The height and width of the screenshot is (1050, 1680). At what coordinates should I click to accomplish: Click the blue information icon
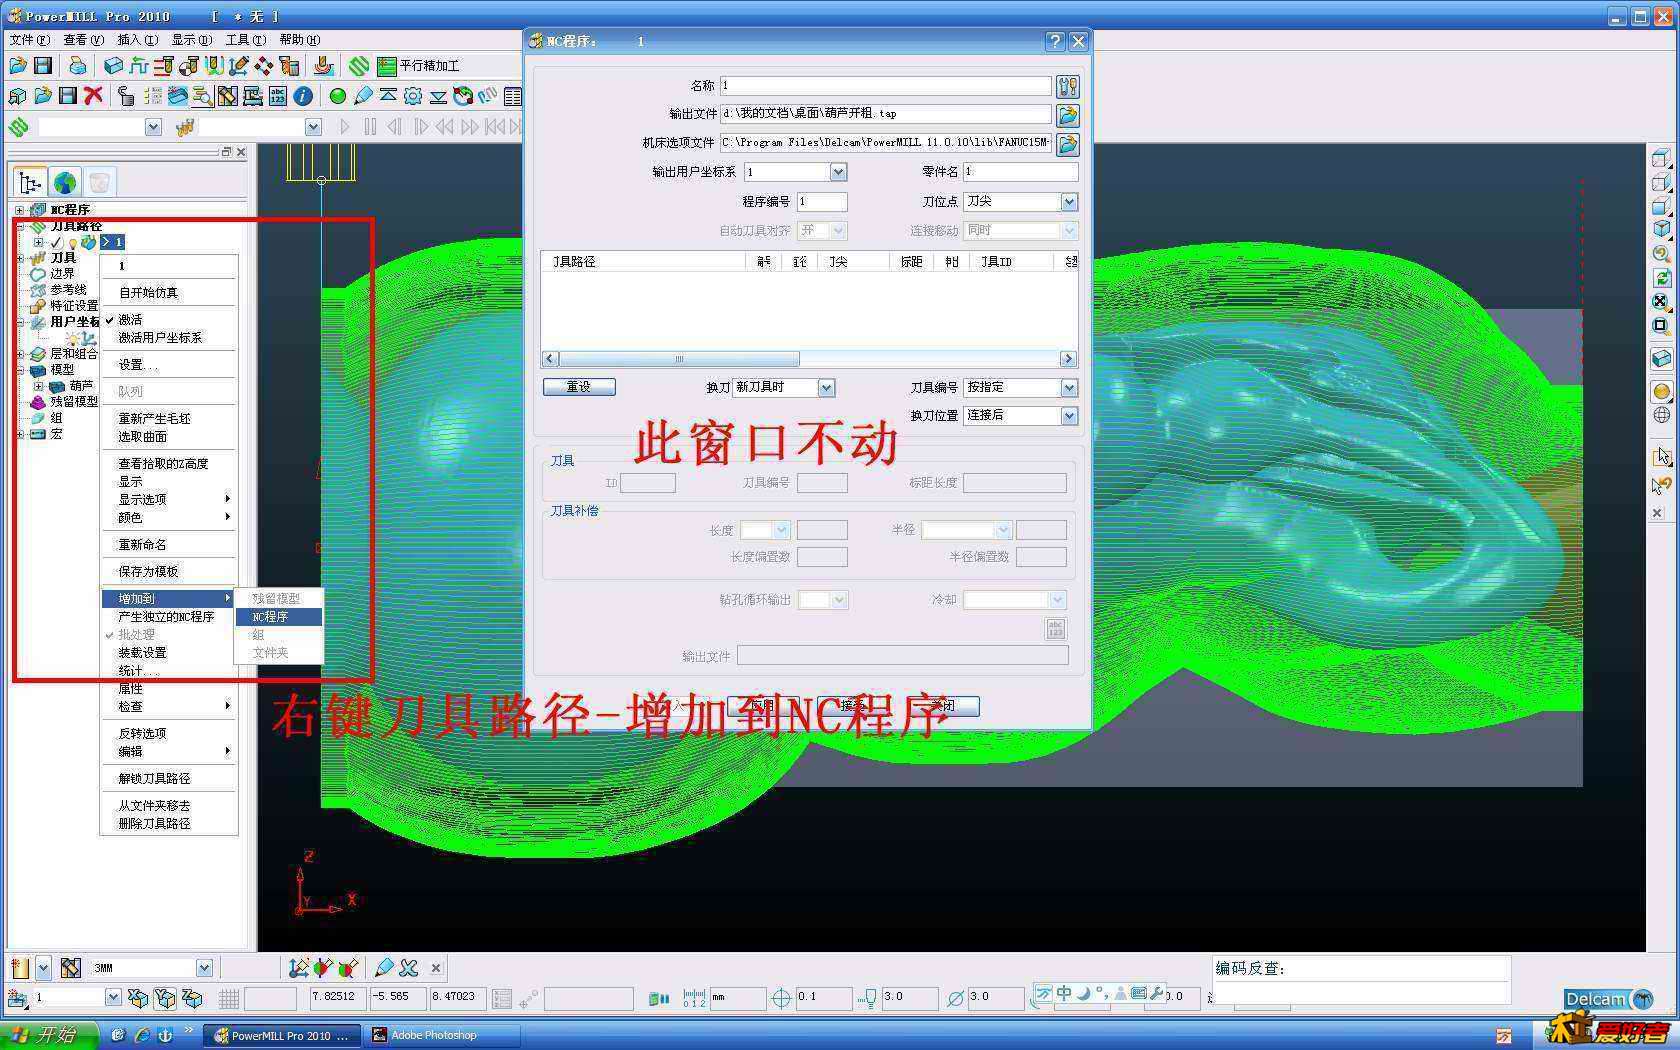coord(302,96)
